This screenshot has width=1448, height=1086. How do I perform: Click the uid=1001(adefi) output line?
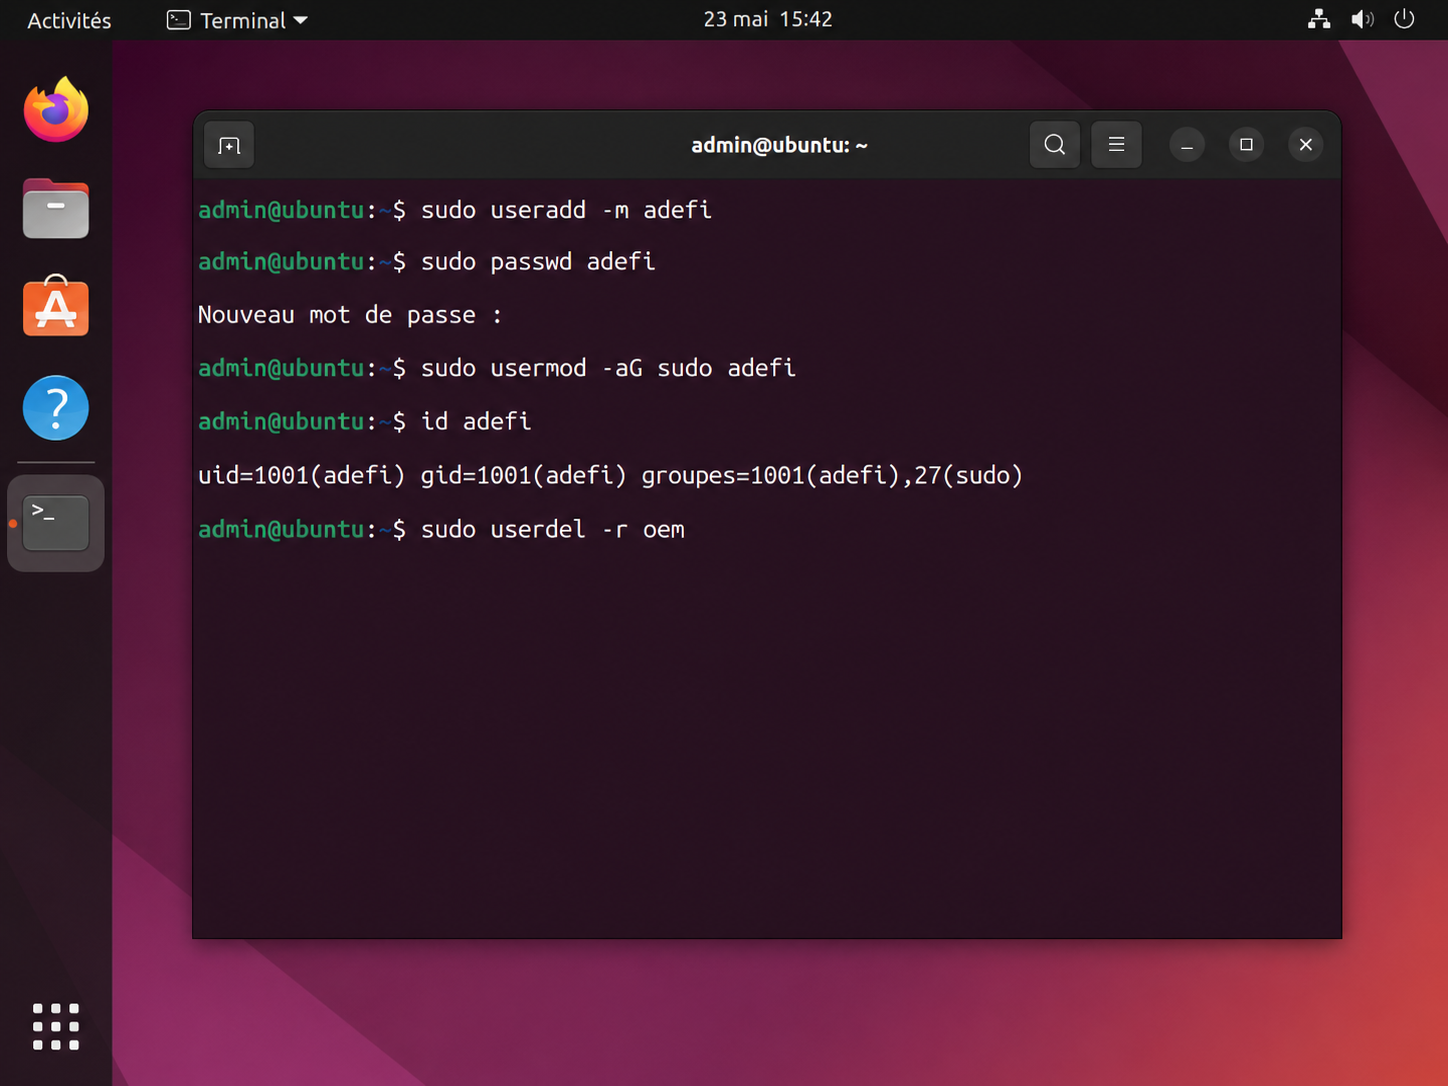[x=610, y=475]
